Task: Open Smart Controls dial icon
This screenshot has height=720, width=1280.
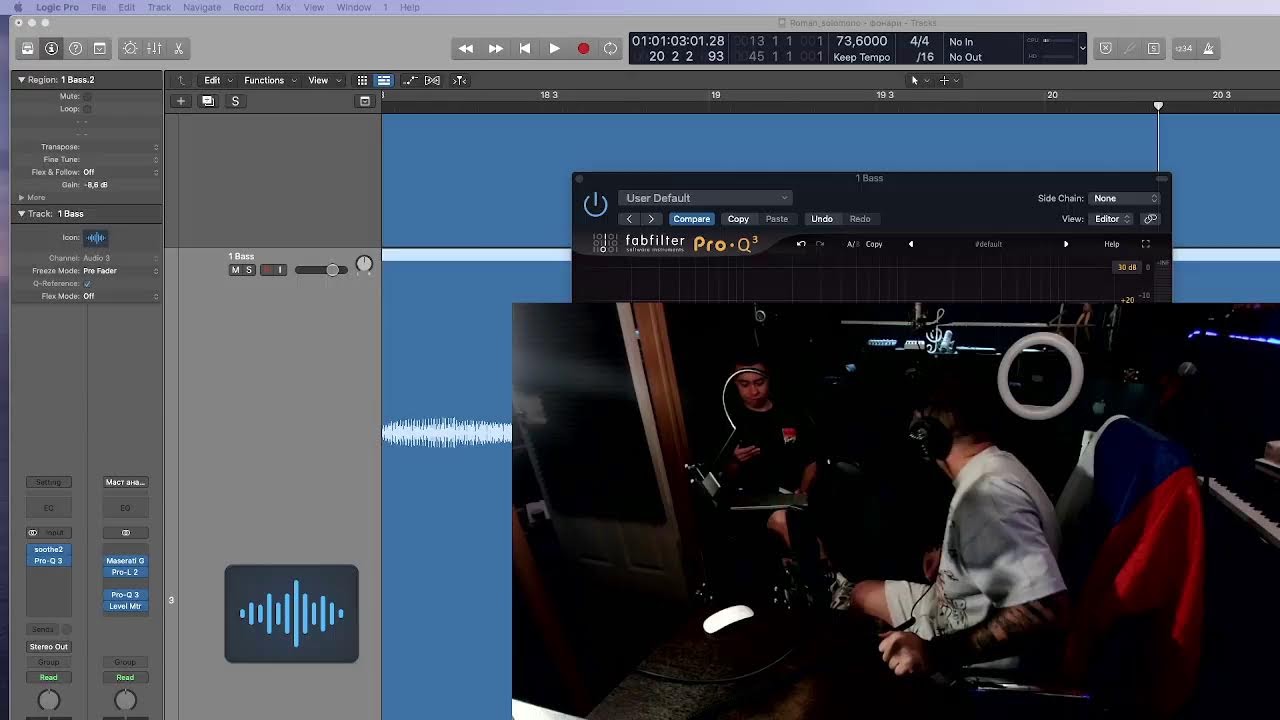Action: point(130,48)
